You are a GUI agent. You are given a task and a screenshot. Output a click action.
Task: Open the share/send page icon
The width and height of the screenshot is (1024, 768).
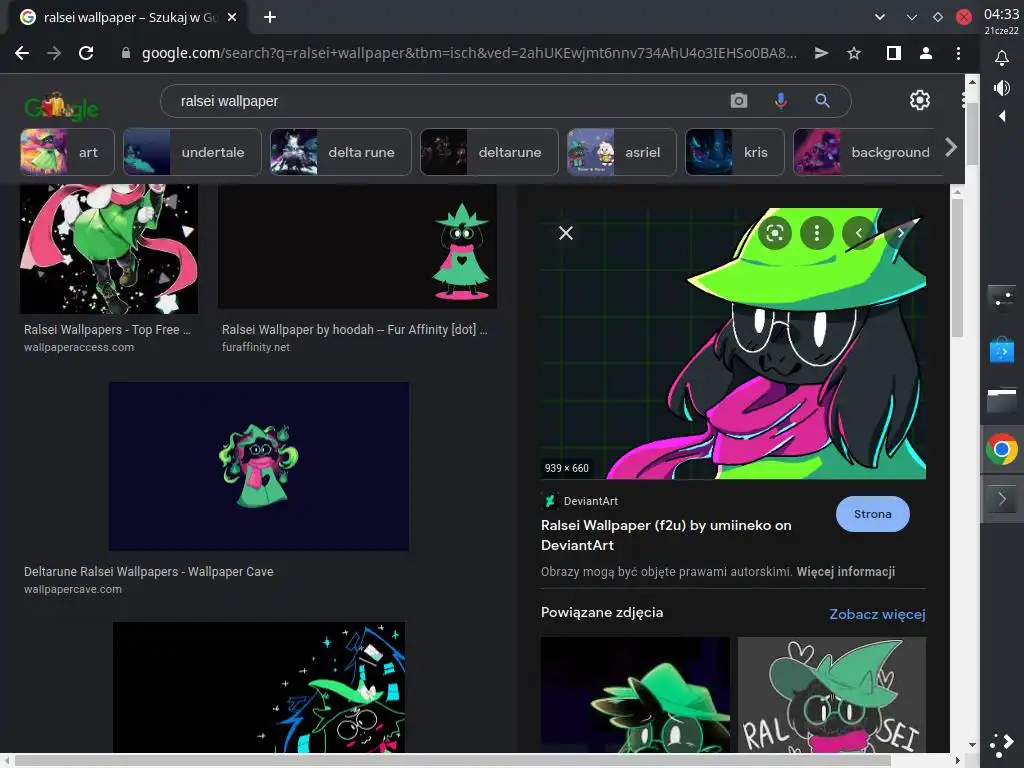[x=822, y=54]
